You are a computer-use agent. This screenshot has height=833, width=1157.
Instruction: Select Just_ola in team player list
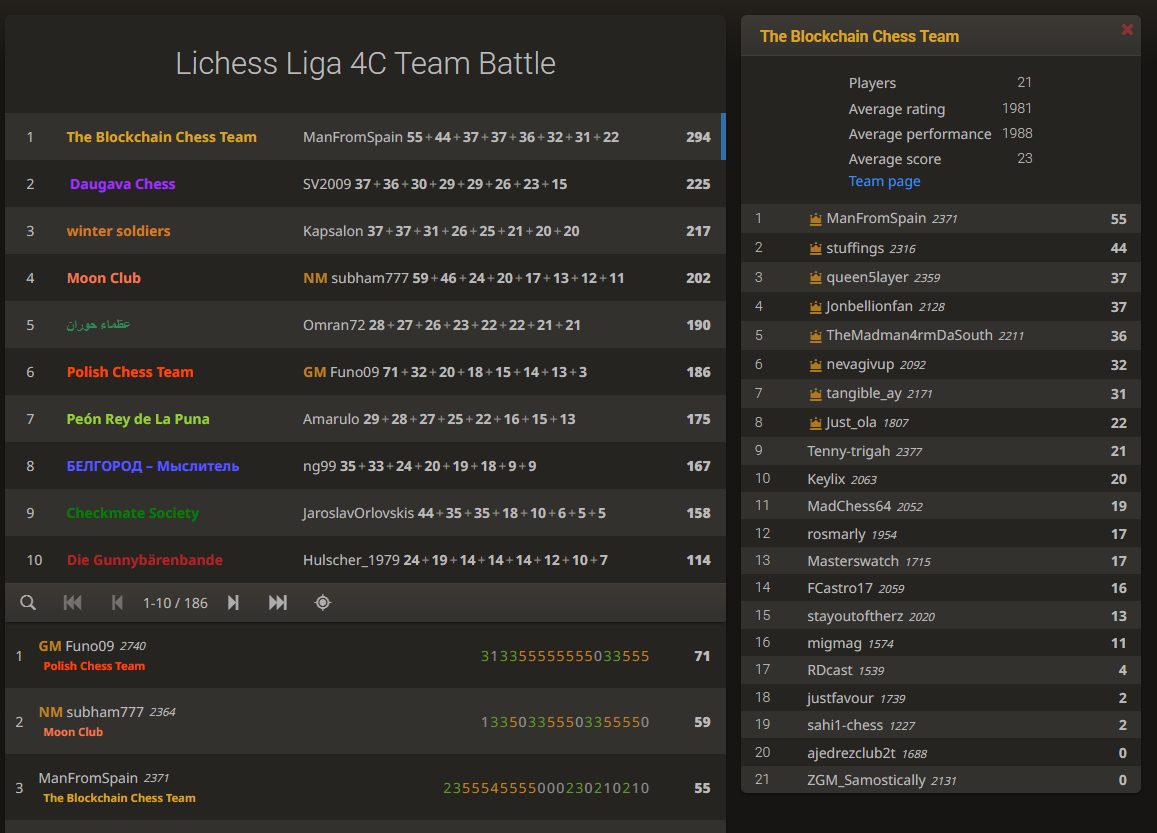(x=941, y=423)
